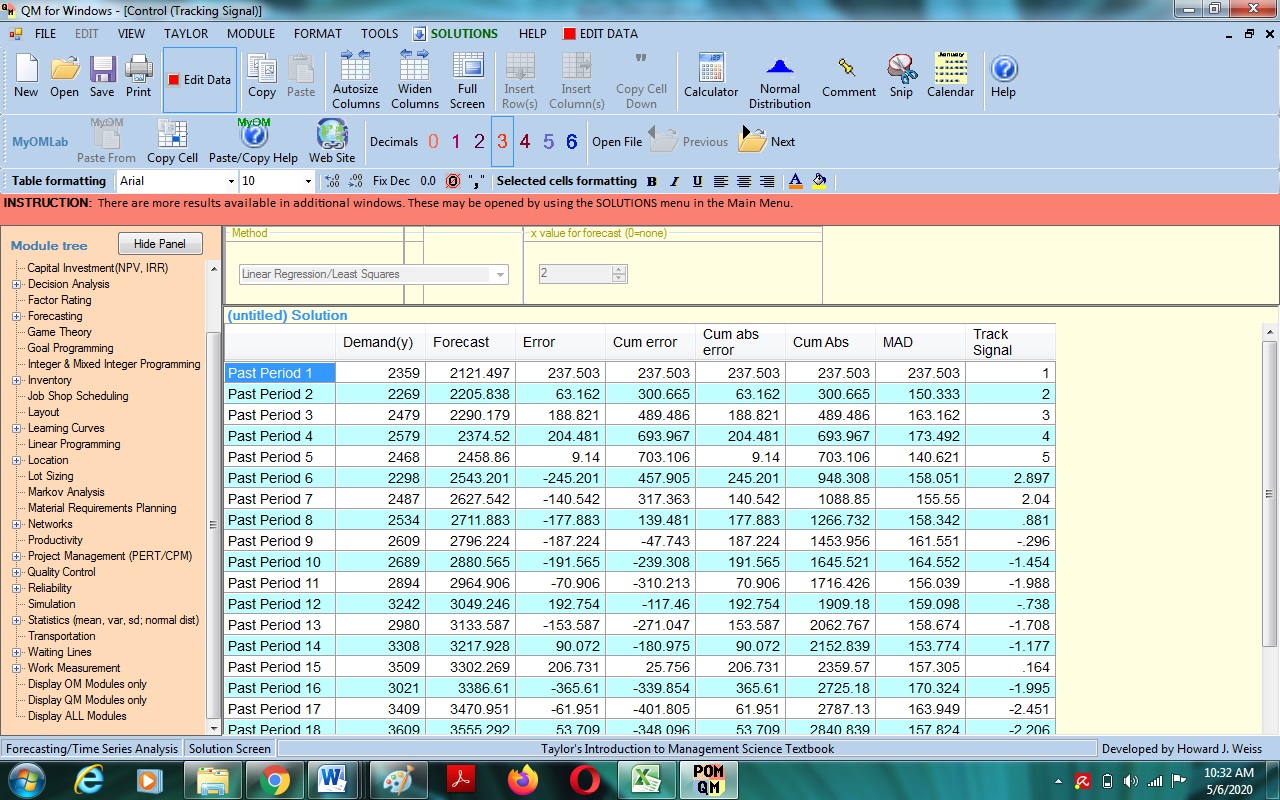Screen dimensions: 1280x800
Task: Add a Comment with the pin icon
Action: [849, 77]
